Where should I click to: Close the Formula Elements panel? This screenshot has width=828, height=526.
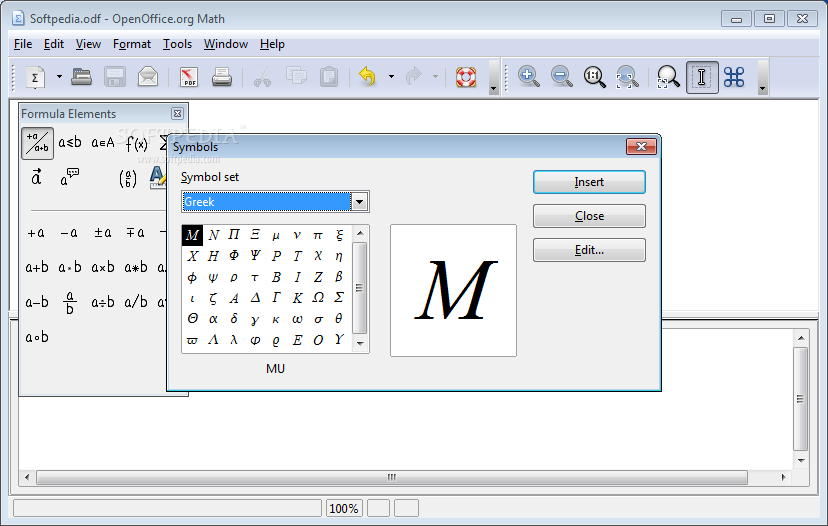tap(177, 114)
